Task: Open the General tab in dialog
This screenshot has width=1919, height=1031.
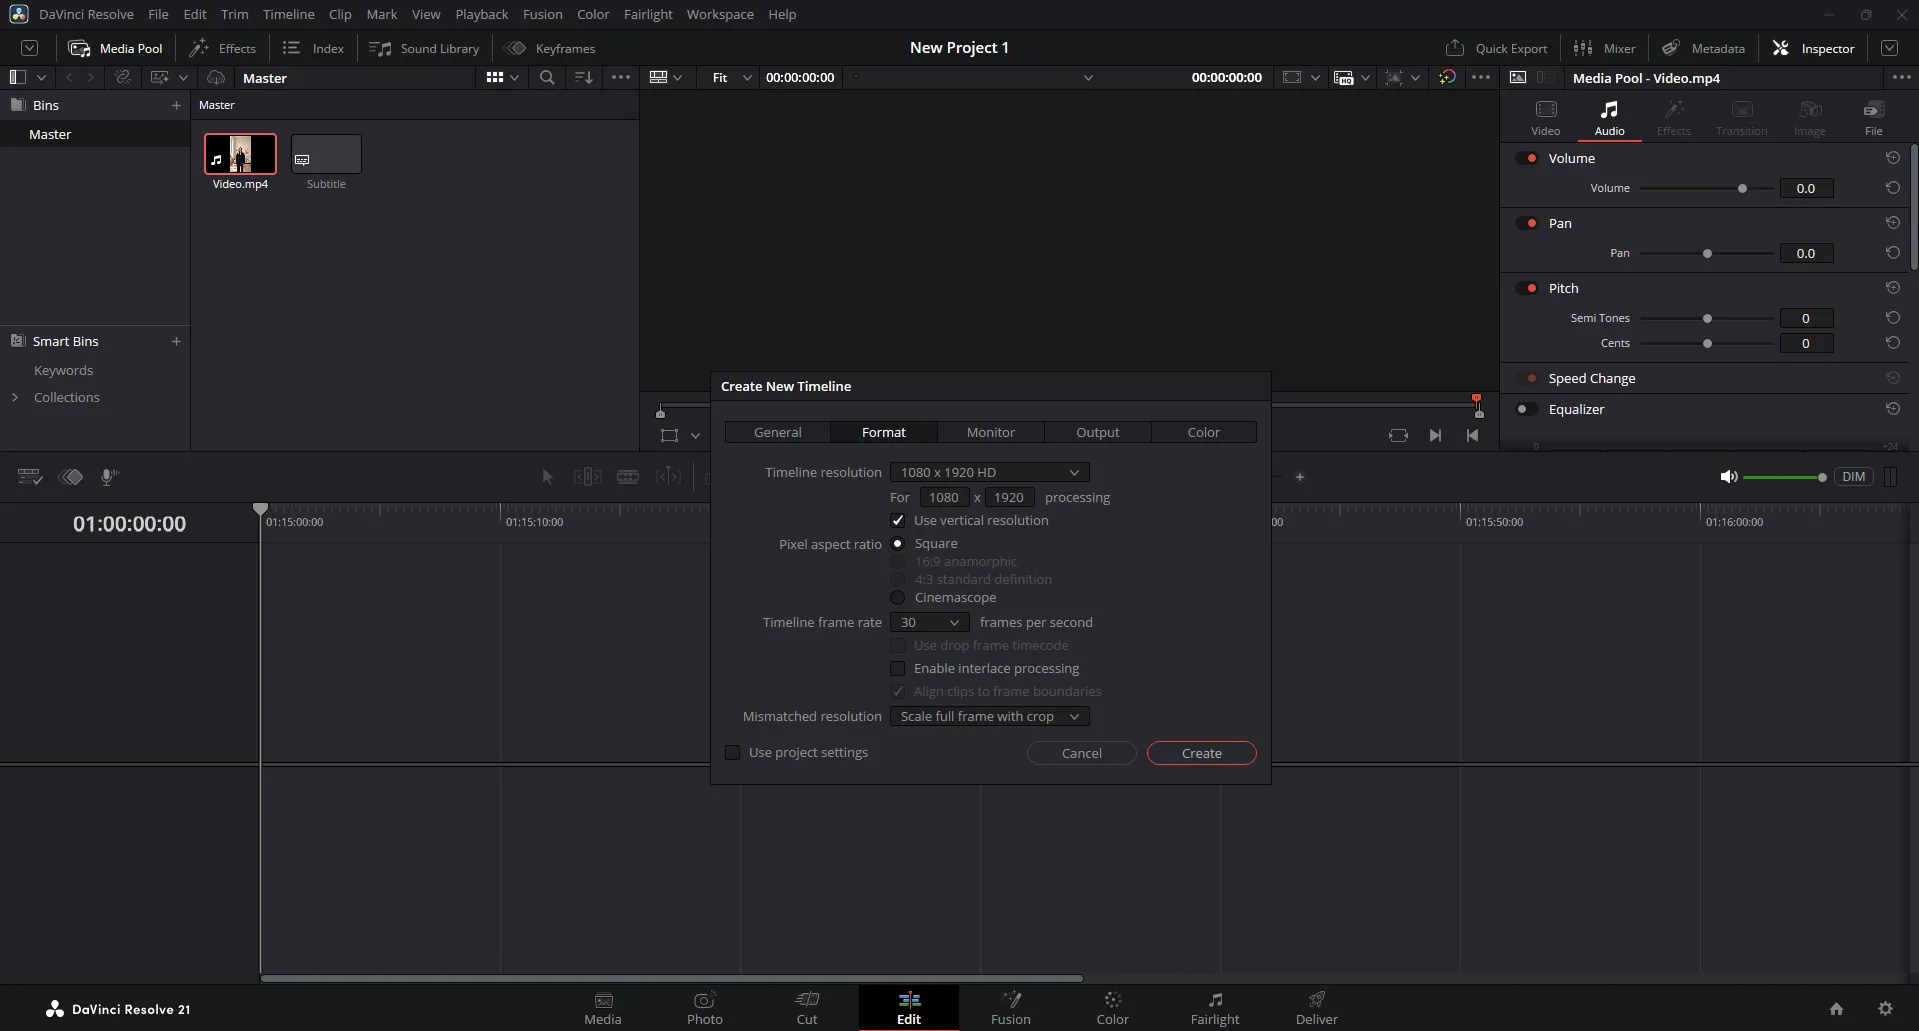Action: click(778, 432)
